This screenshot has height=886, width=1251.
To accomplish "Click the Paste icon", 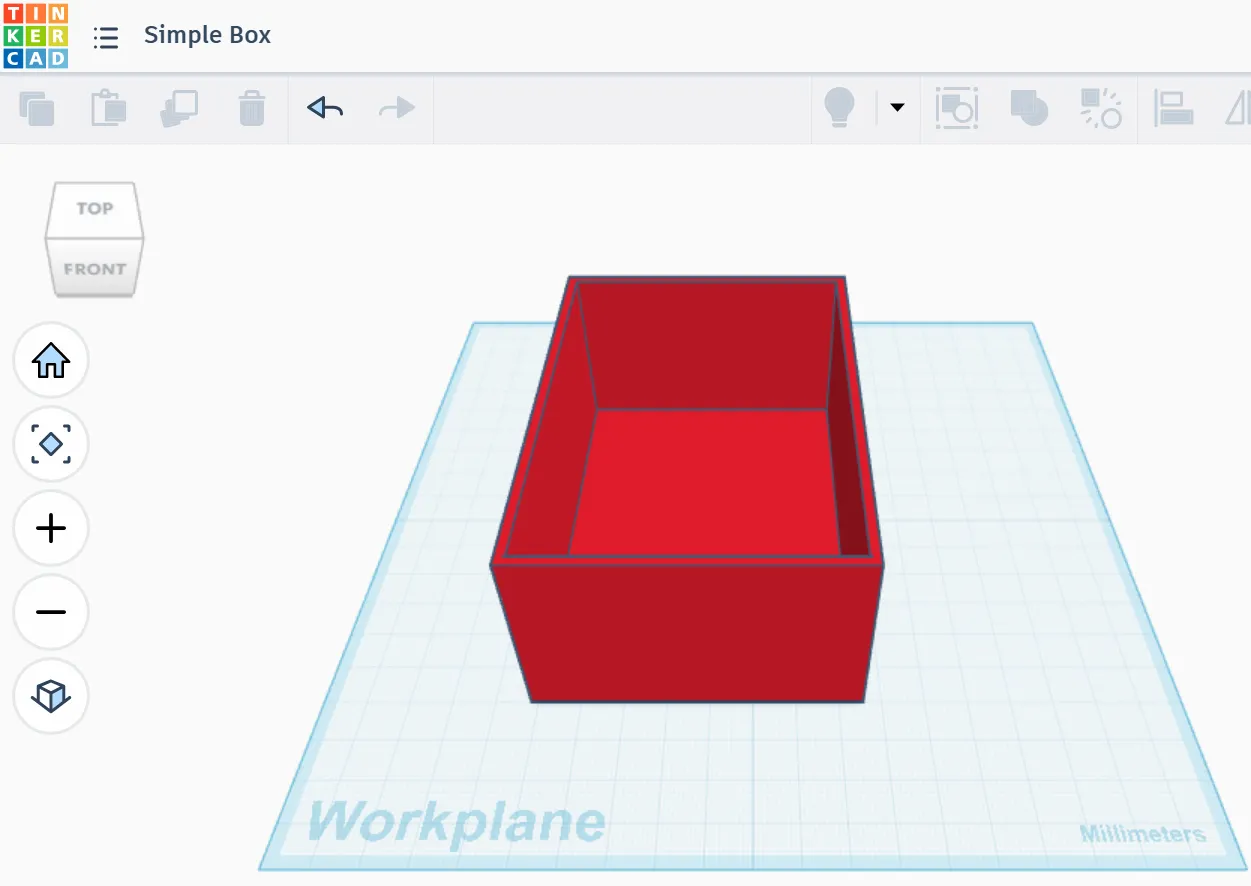I will [x=108, y=108].
